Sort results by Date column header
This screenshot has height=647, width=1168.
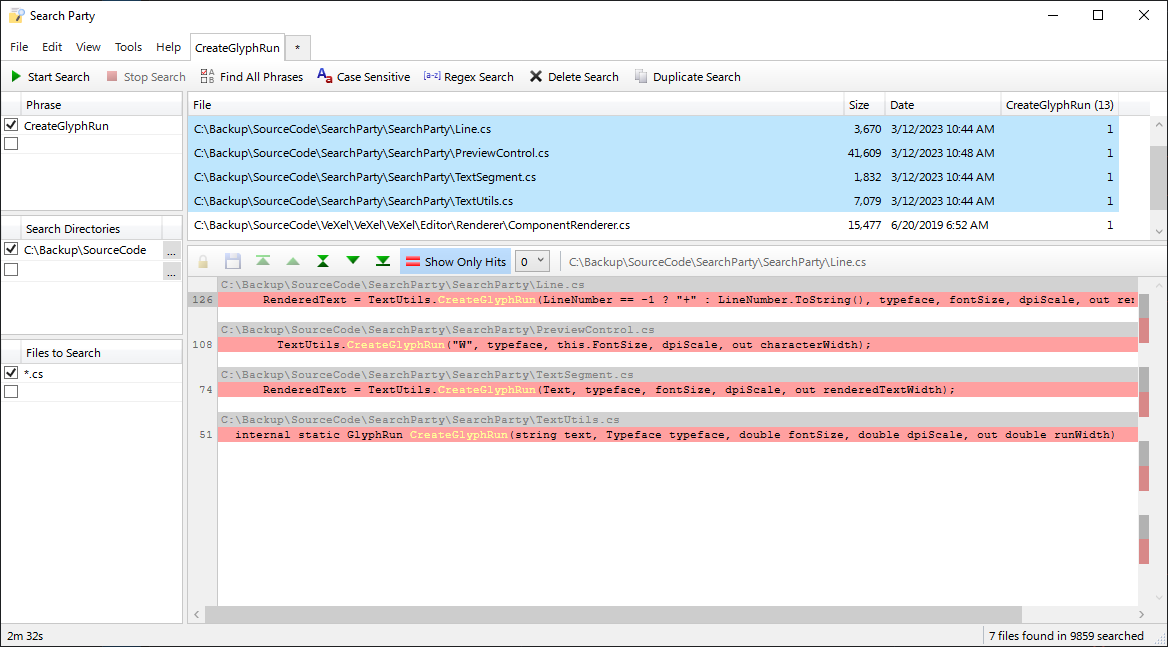(x=943, y=105)
